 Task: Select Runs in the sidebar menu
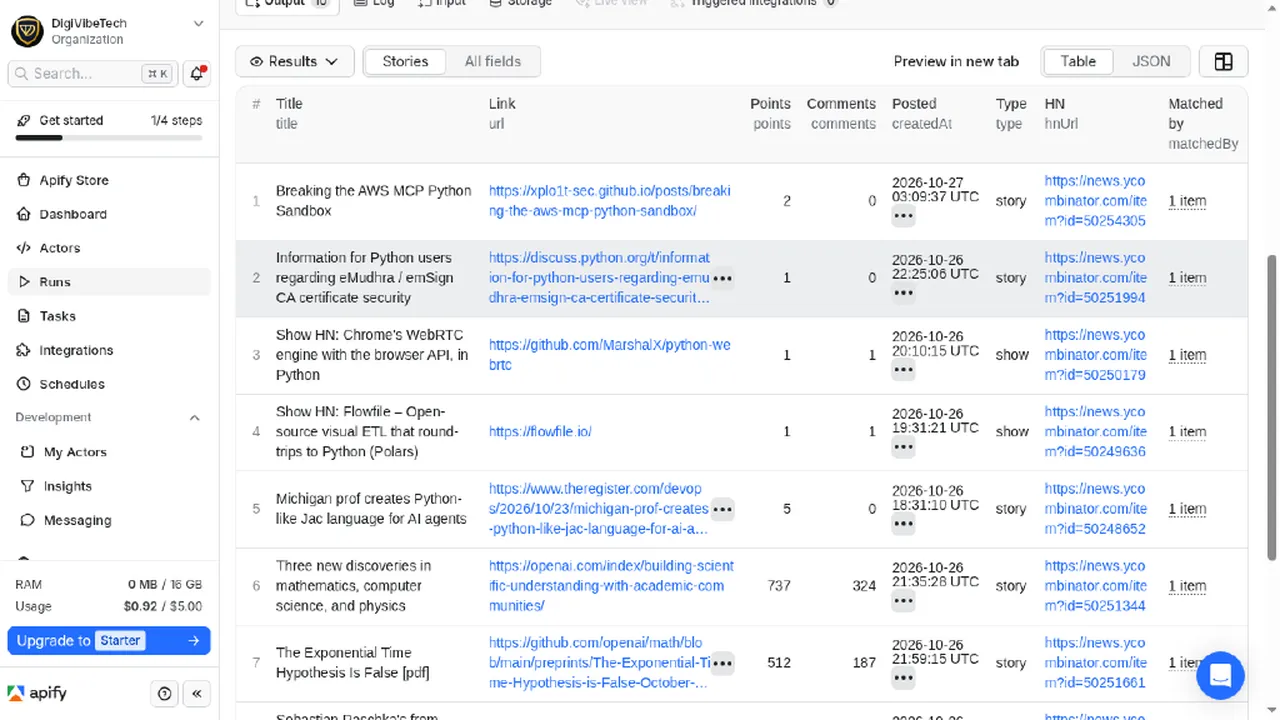[110, 282]
